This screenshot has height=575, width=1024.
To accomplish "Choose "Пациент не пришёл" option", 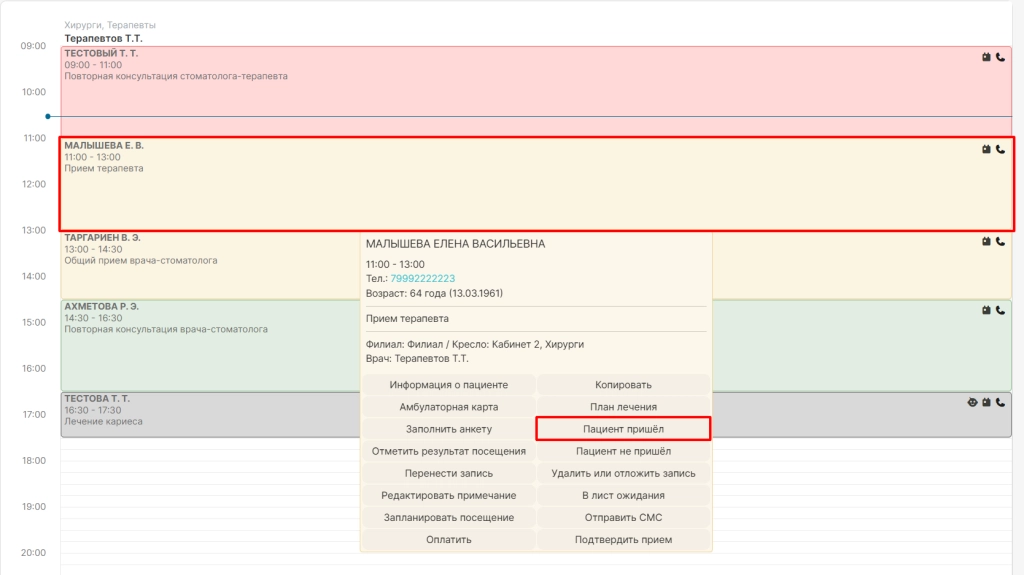I will (623, 451).
